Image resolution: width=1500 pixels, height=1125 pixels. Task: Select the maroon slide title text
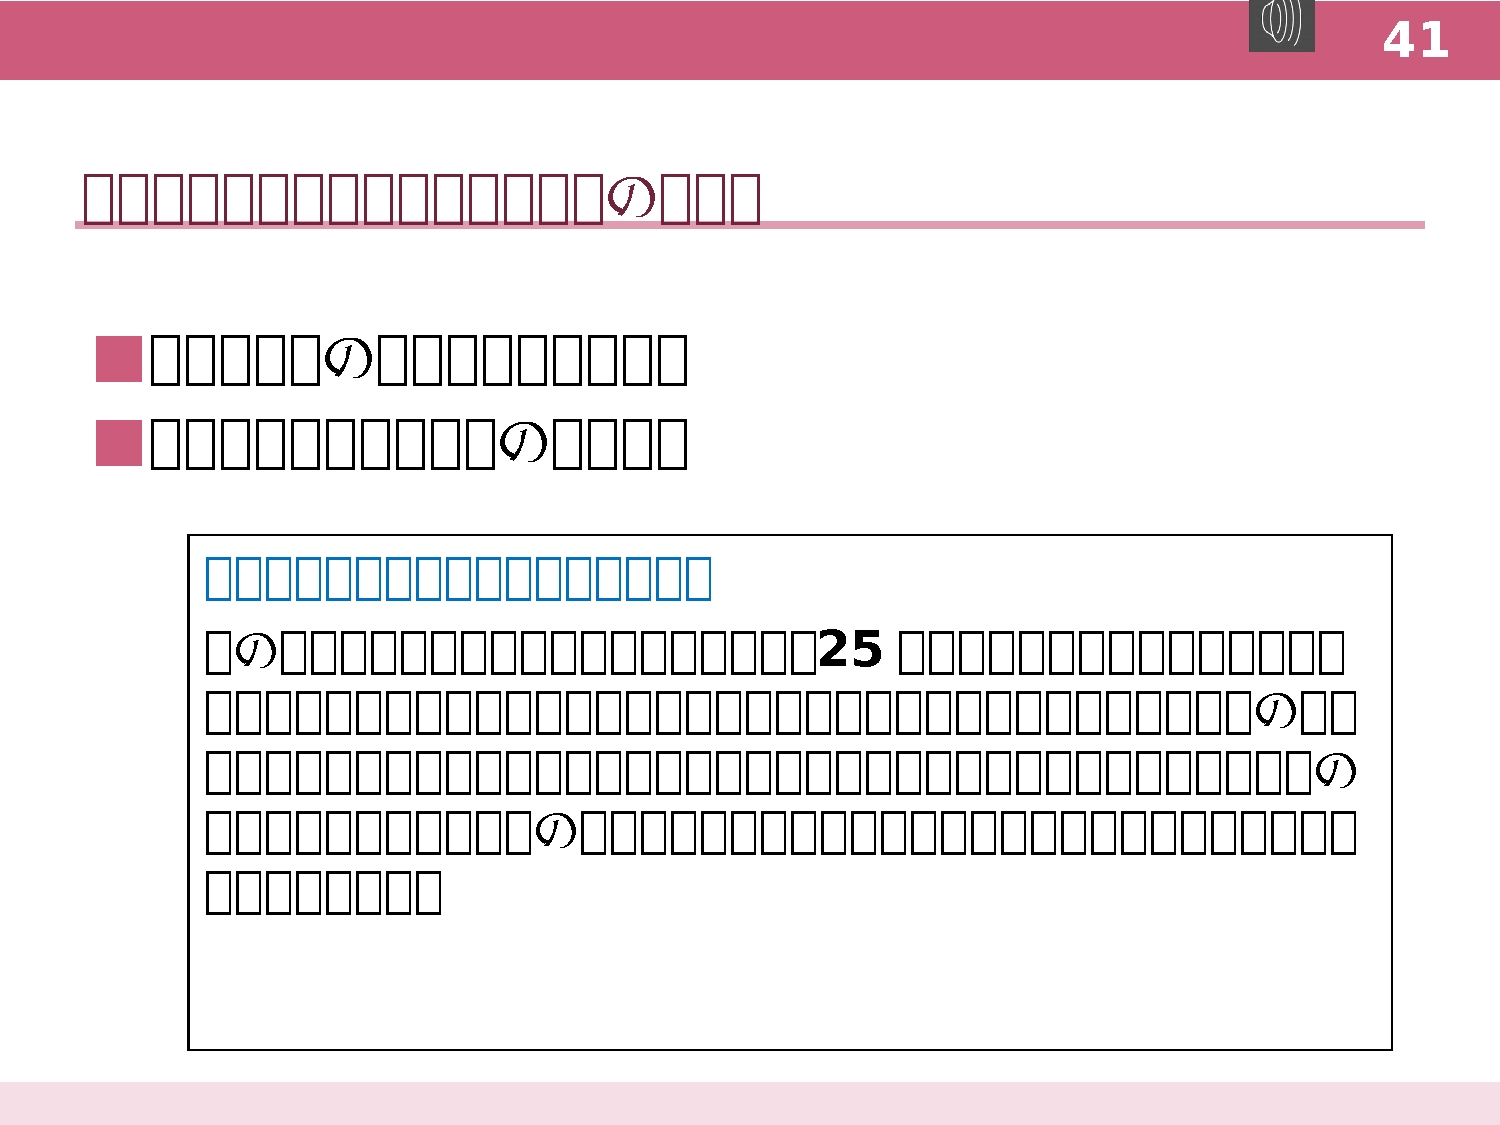click(x=420, y=198)
